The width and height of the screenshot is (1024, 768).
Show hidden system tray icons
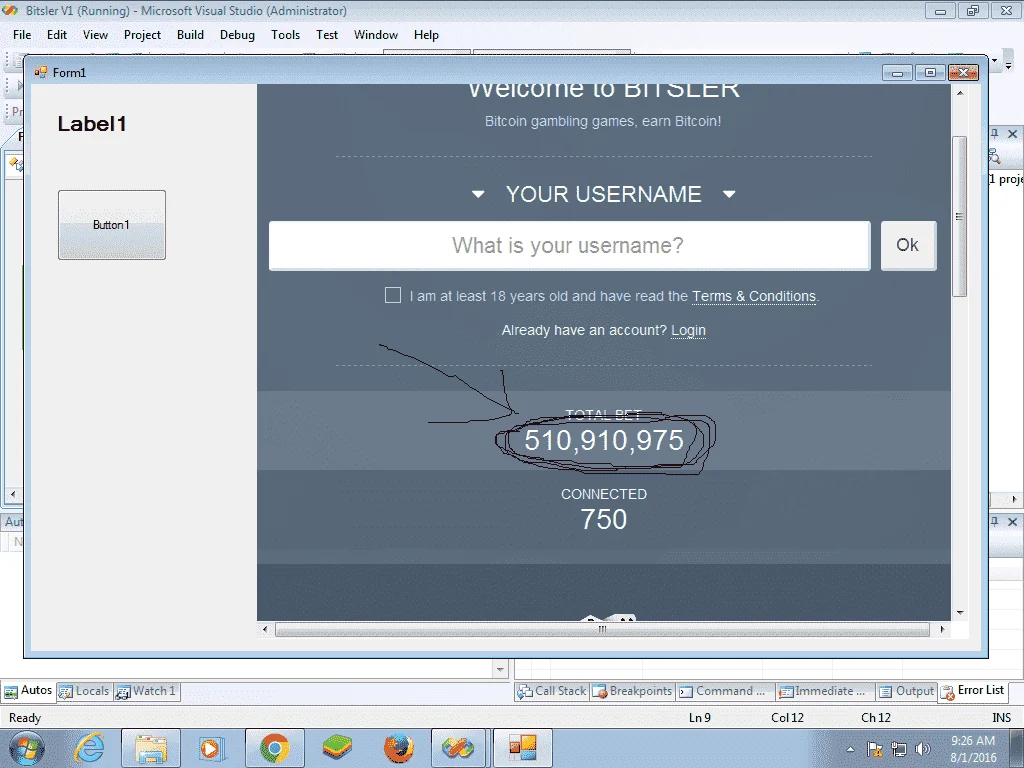coord(850,749)
